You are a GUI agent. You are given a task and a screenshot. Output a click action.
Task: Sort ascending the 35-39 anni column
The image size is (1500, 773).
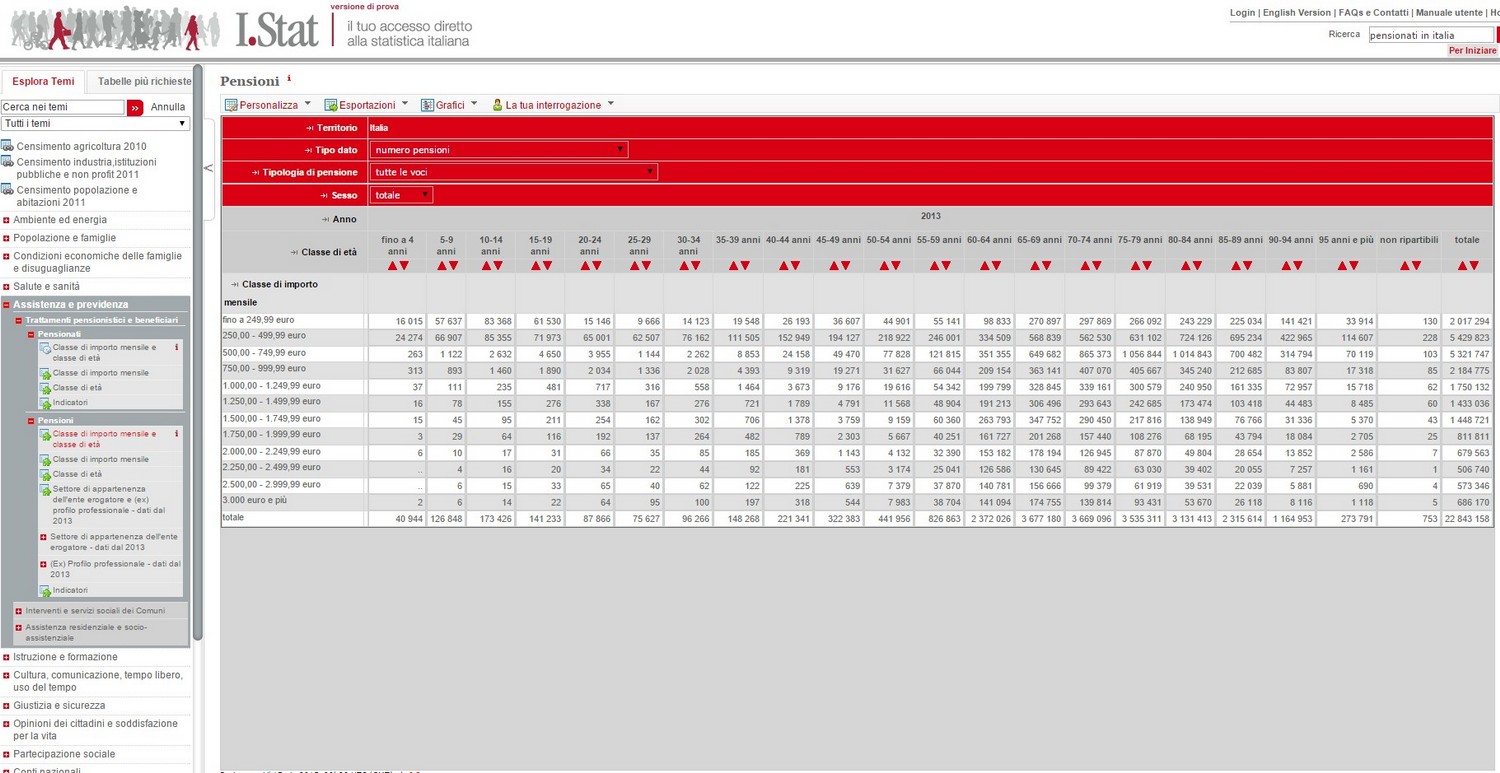pos(733,265)
